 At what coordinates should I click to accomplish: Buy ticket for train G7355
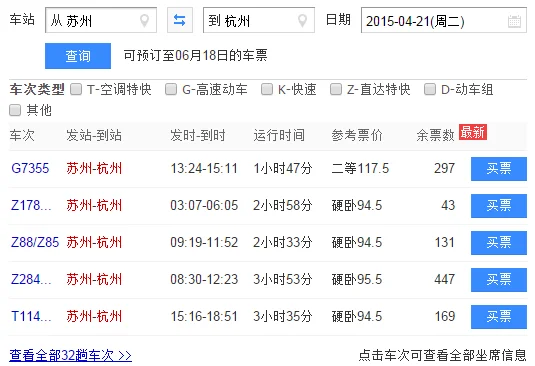coord(499,169)
